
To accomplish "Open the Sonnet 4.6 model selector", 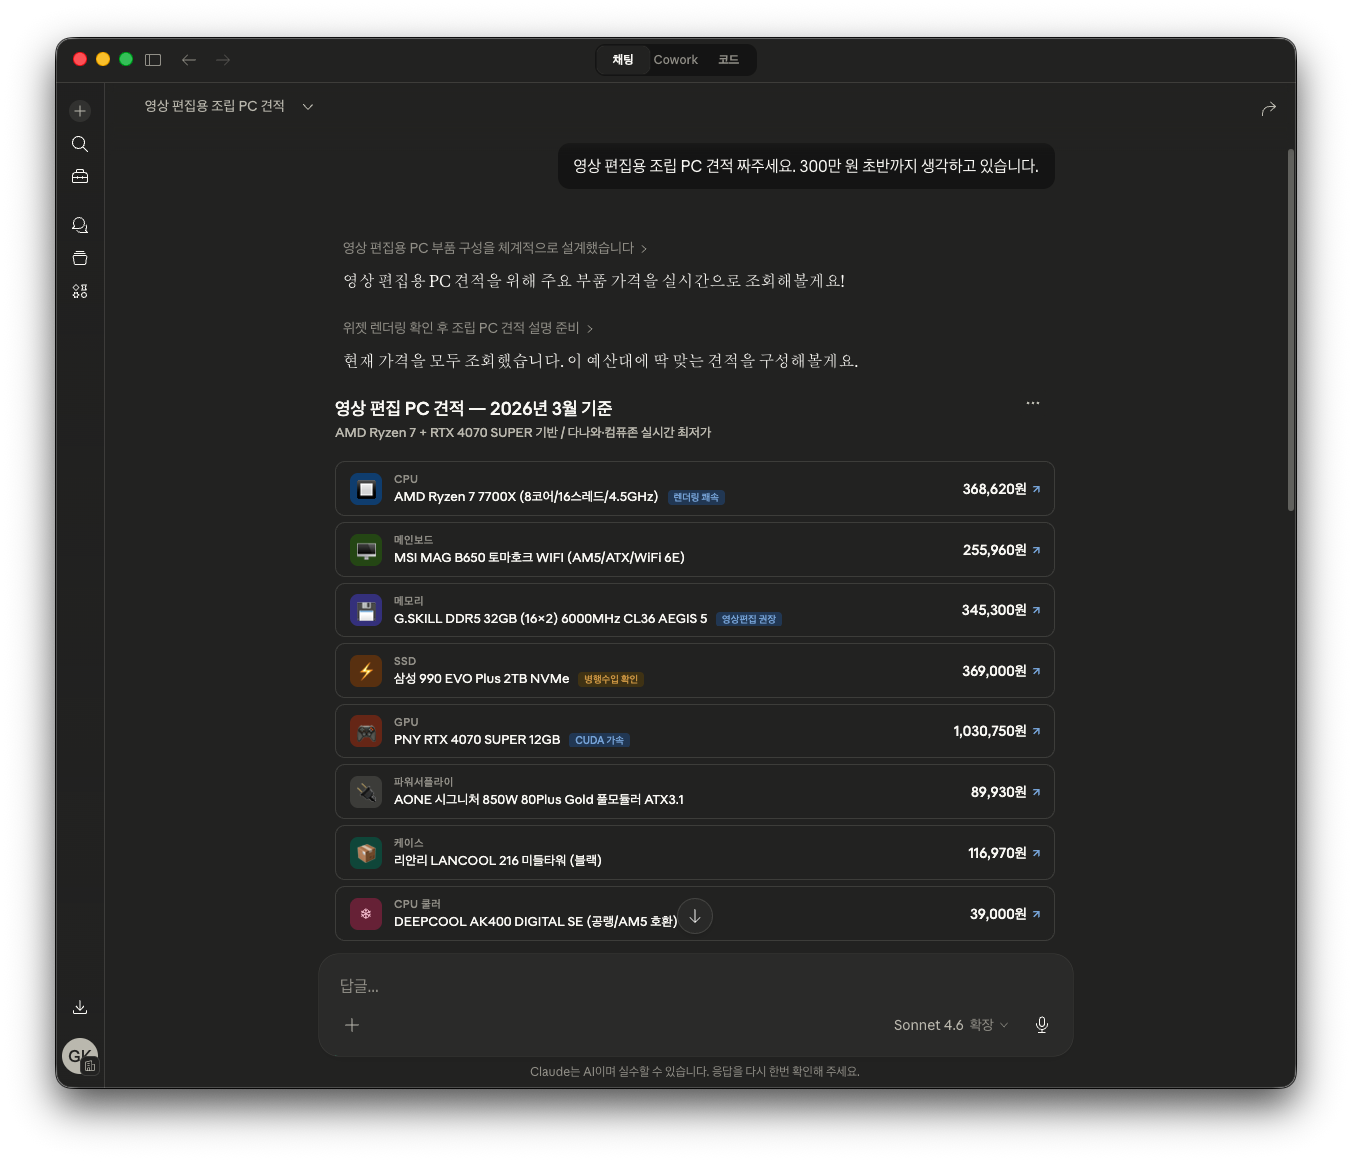I will point(951,1025).
